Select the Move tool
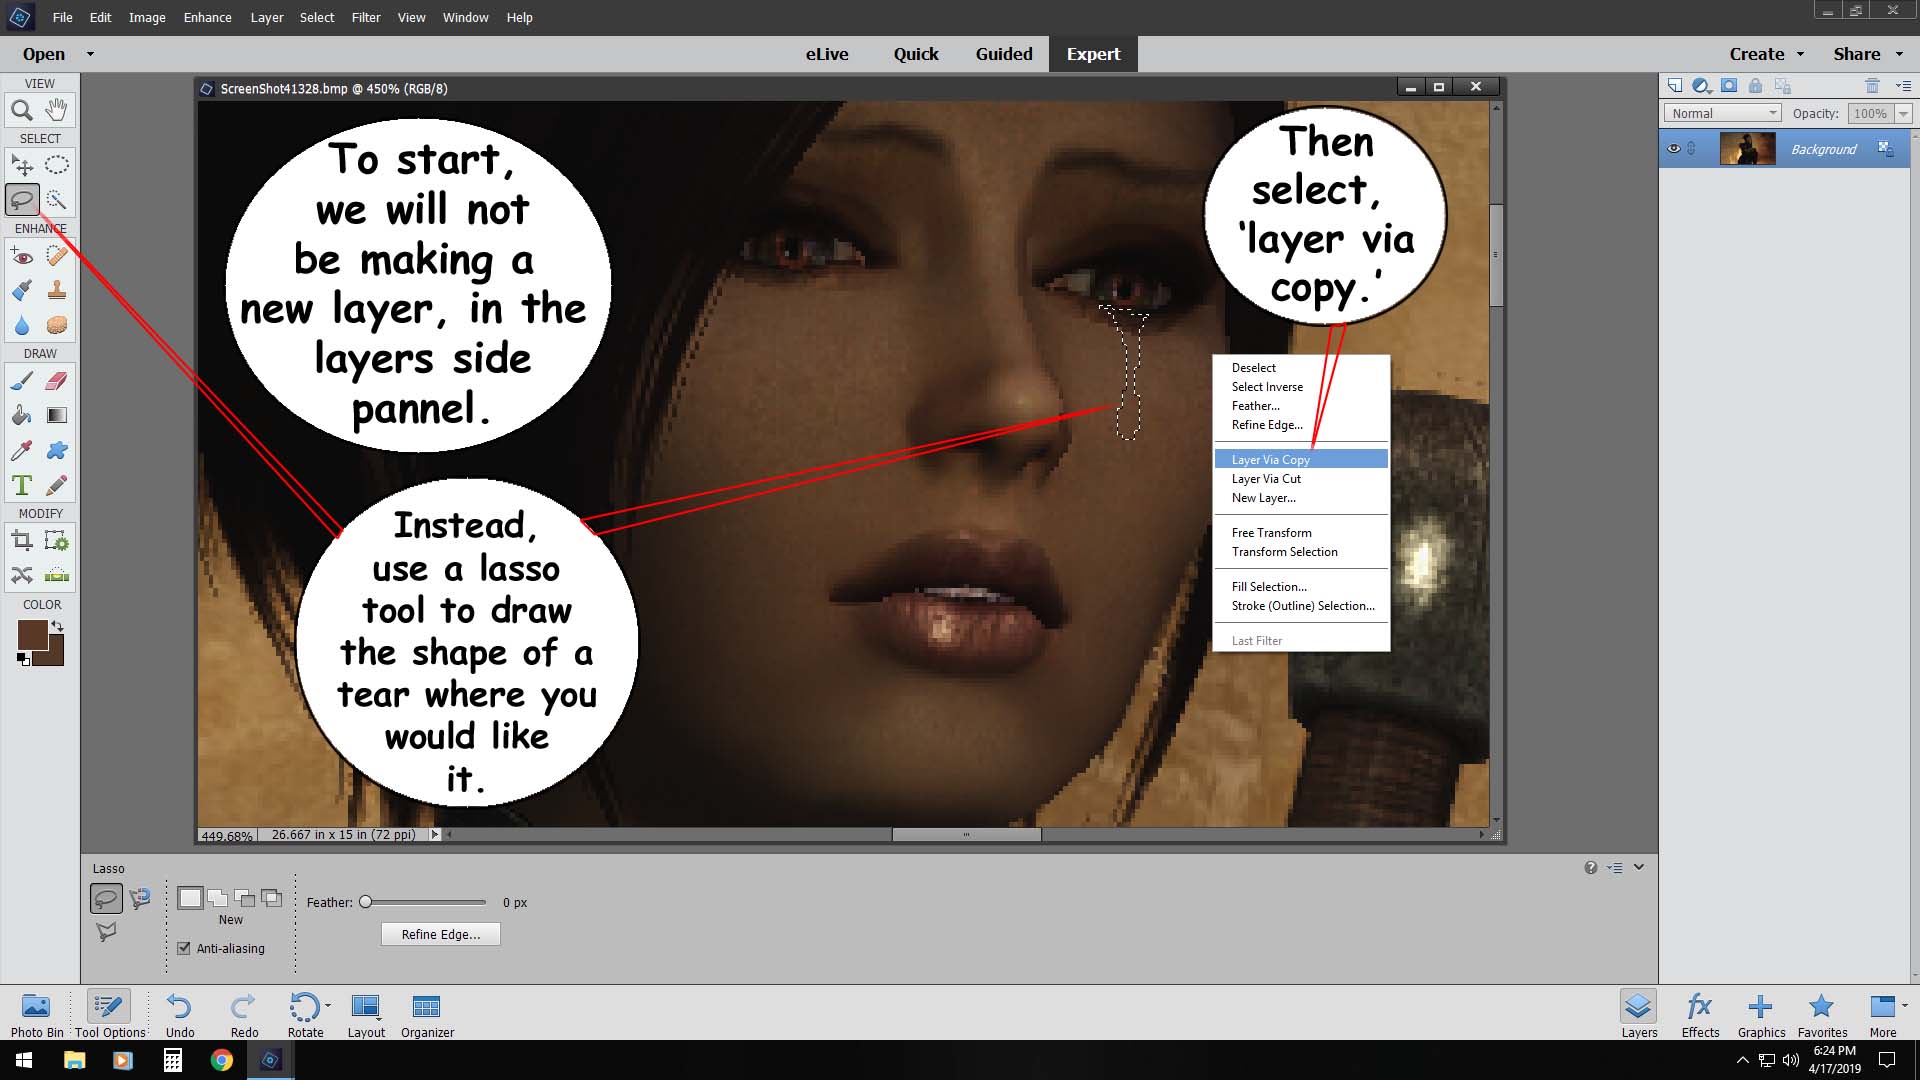 22,165
